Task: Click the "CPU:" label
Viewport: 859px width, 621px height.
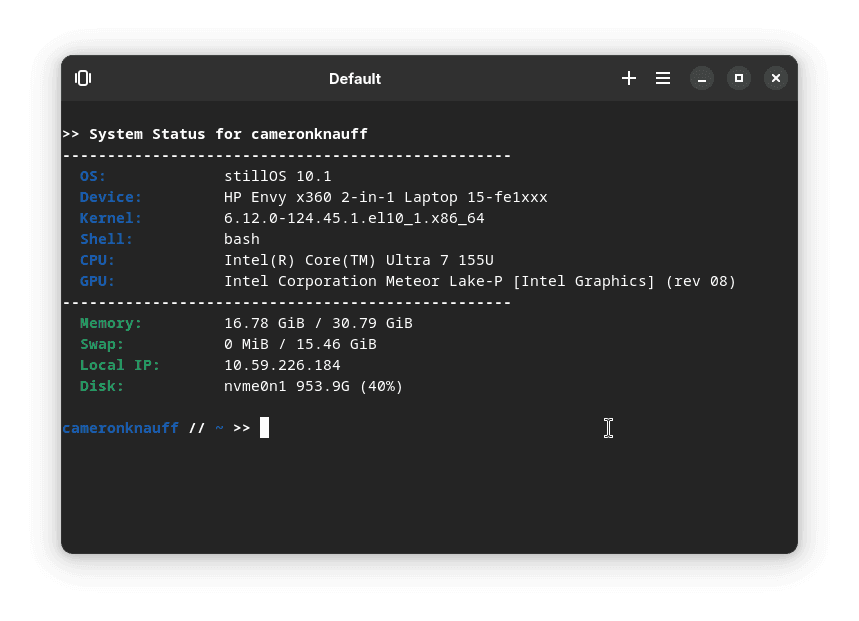Action: point(97,260)
